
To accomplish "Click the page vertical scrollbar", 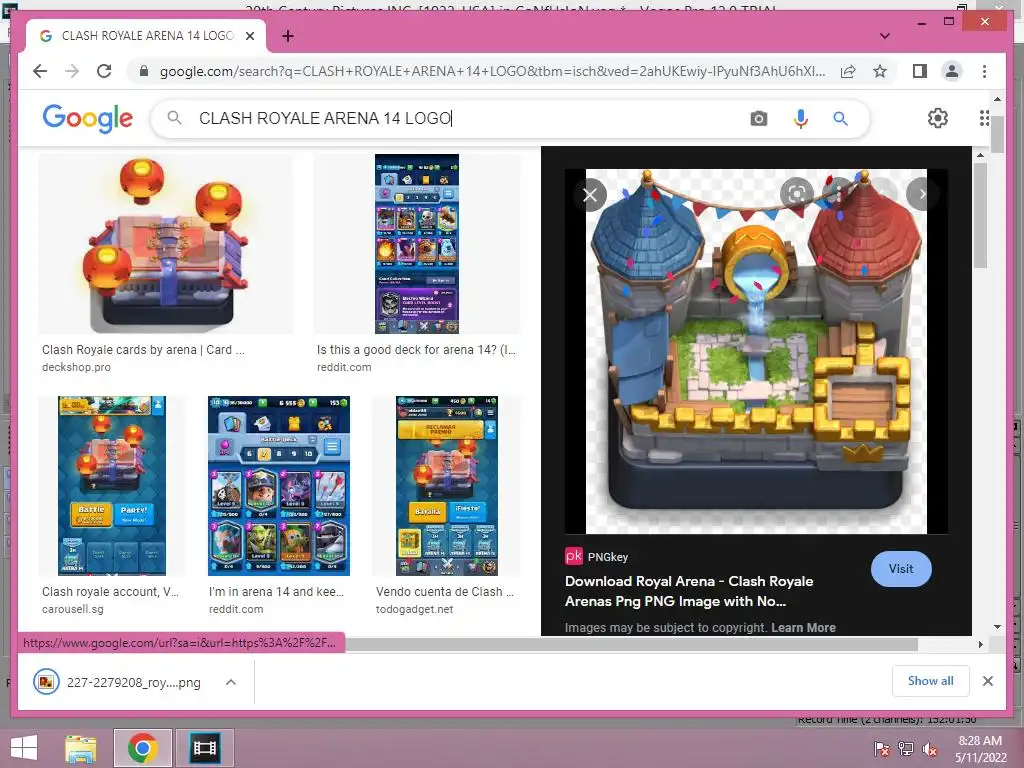I will pyautogui.click(x=997, y=134).
